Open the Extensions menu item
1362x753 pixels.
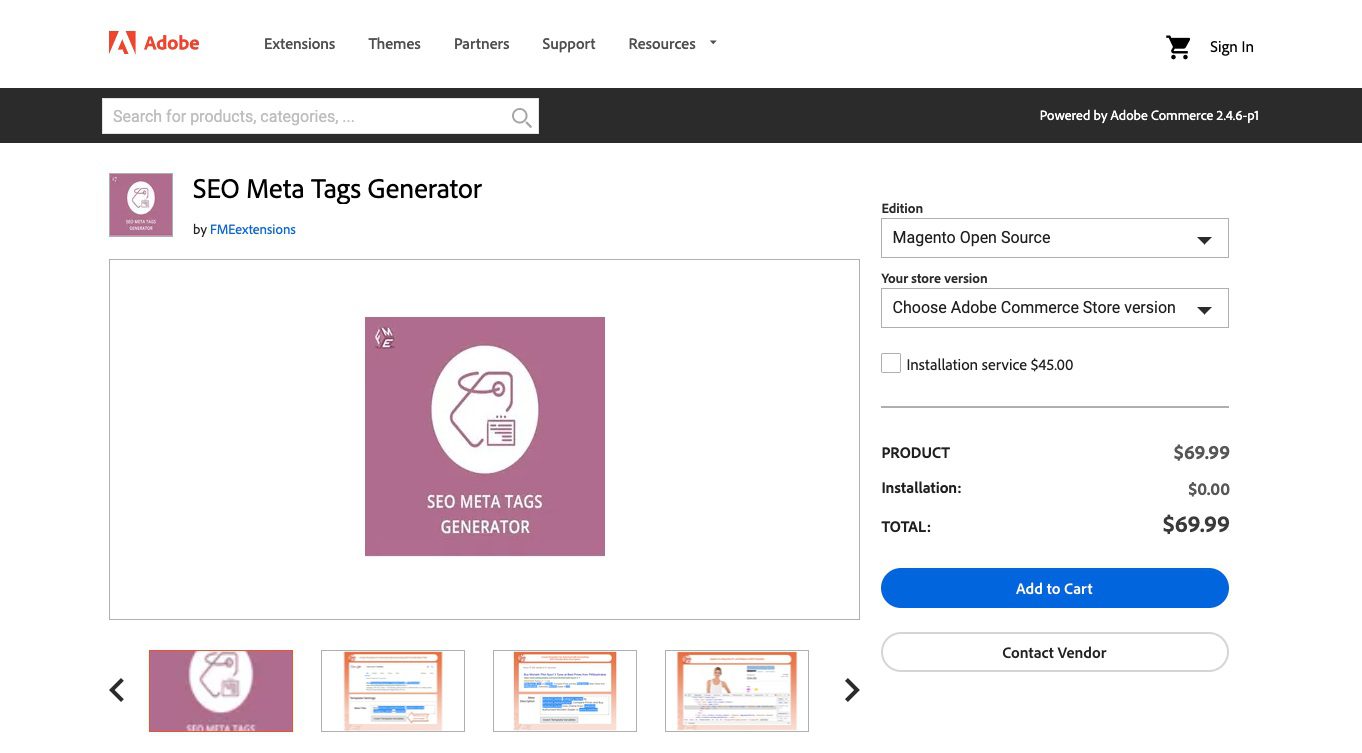point(299,44)
